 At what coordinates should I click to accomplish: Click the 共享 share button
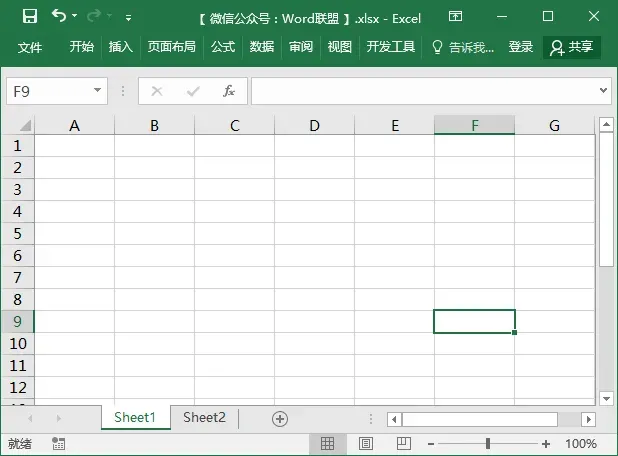[572, 47]
